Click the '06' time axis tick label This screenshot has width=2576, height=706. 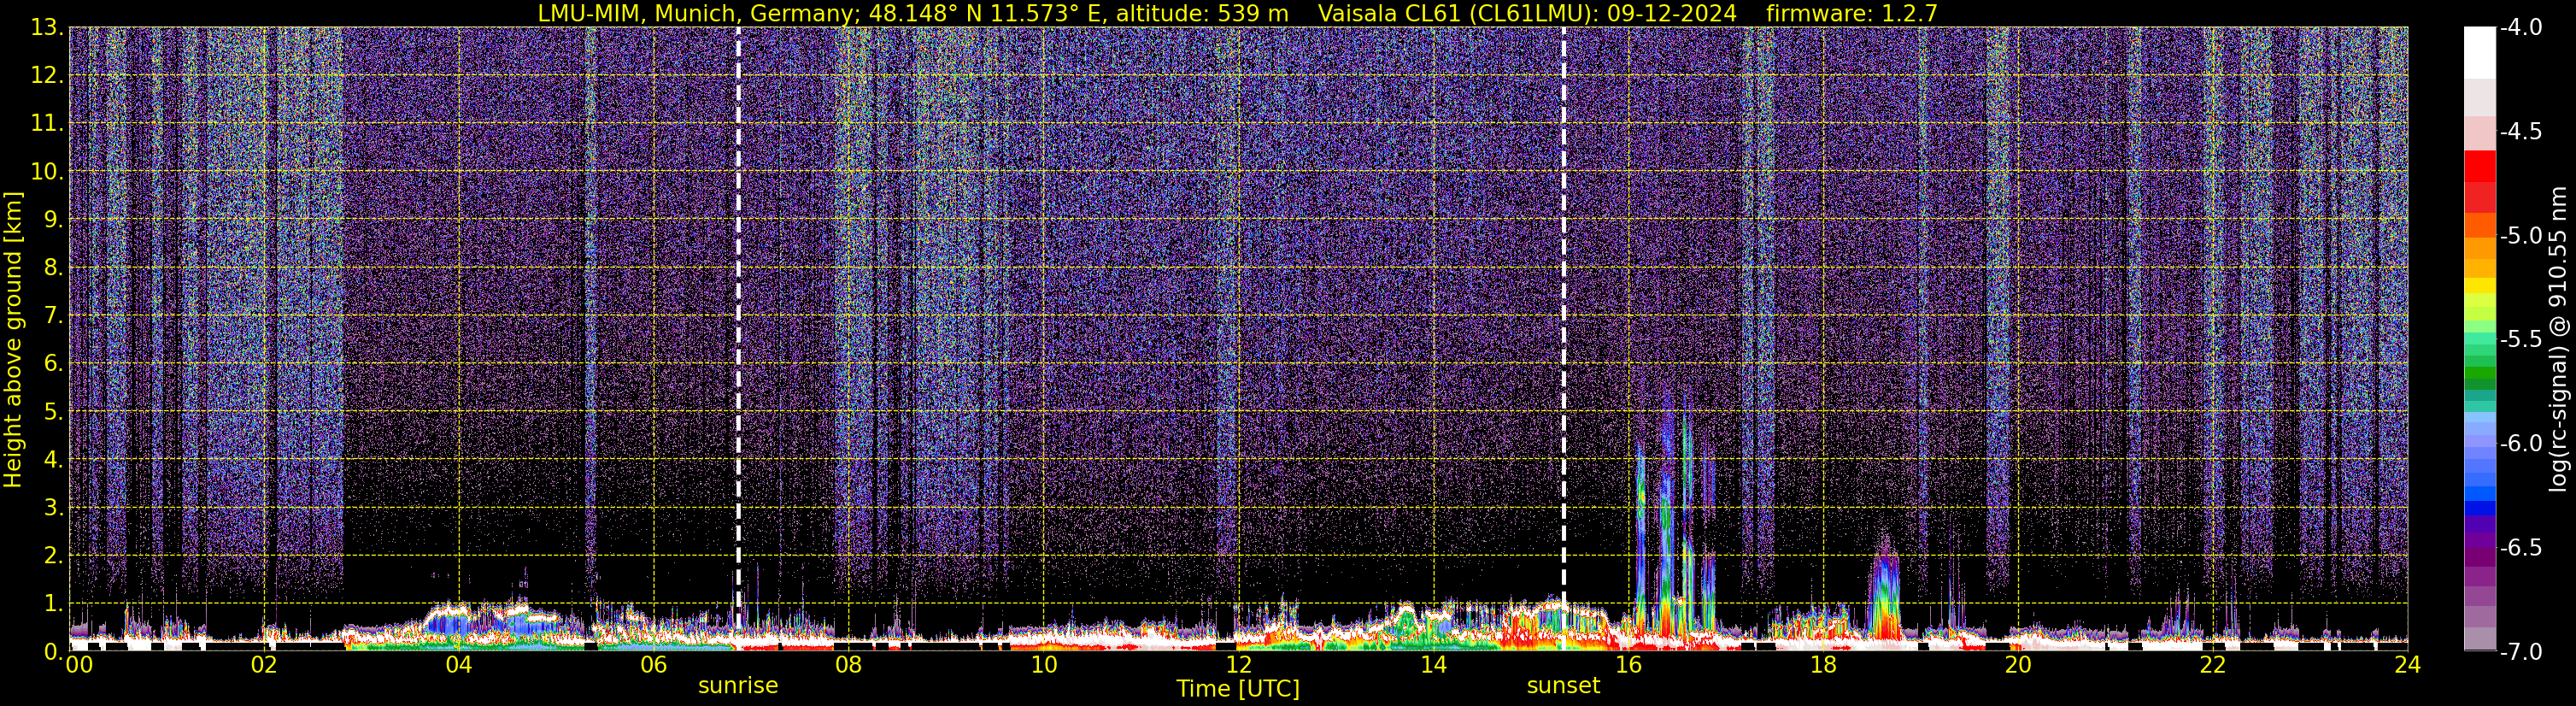(653, 666)
